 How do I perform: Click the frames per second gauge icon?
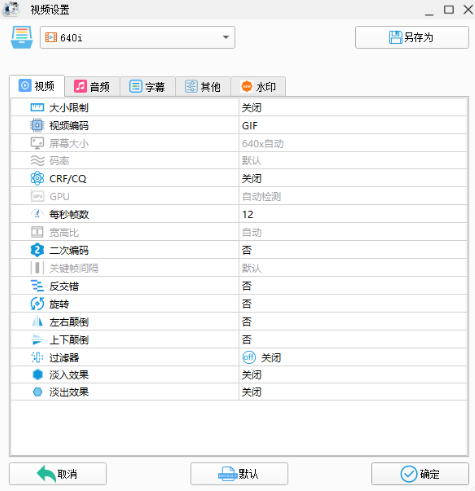[37, 214]
